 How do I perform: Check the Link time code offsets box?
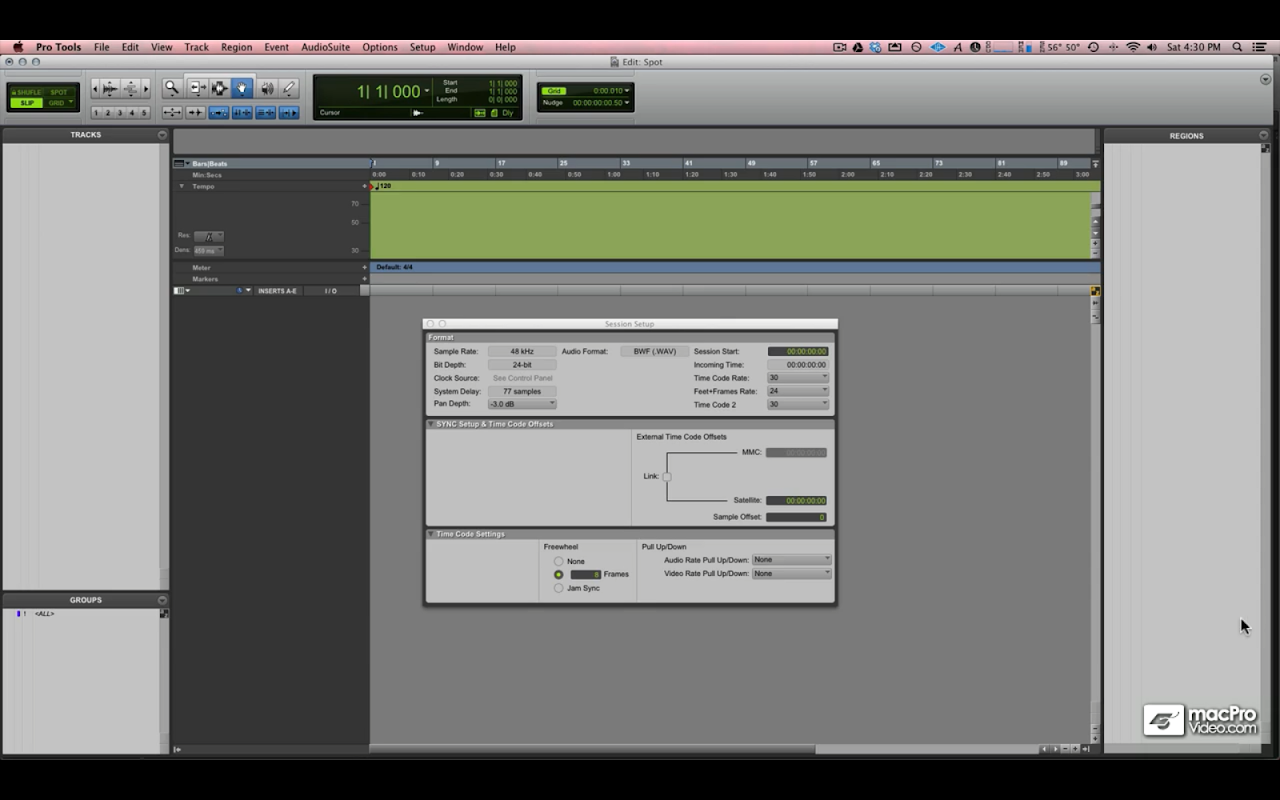coord(667,476)
